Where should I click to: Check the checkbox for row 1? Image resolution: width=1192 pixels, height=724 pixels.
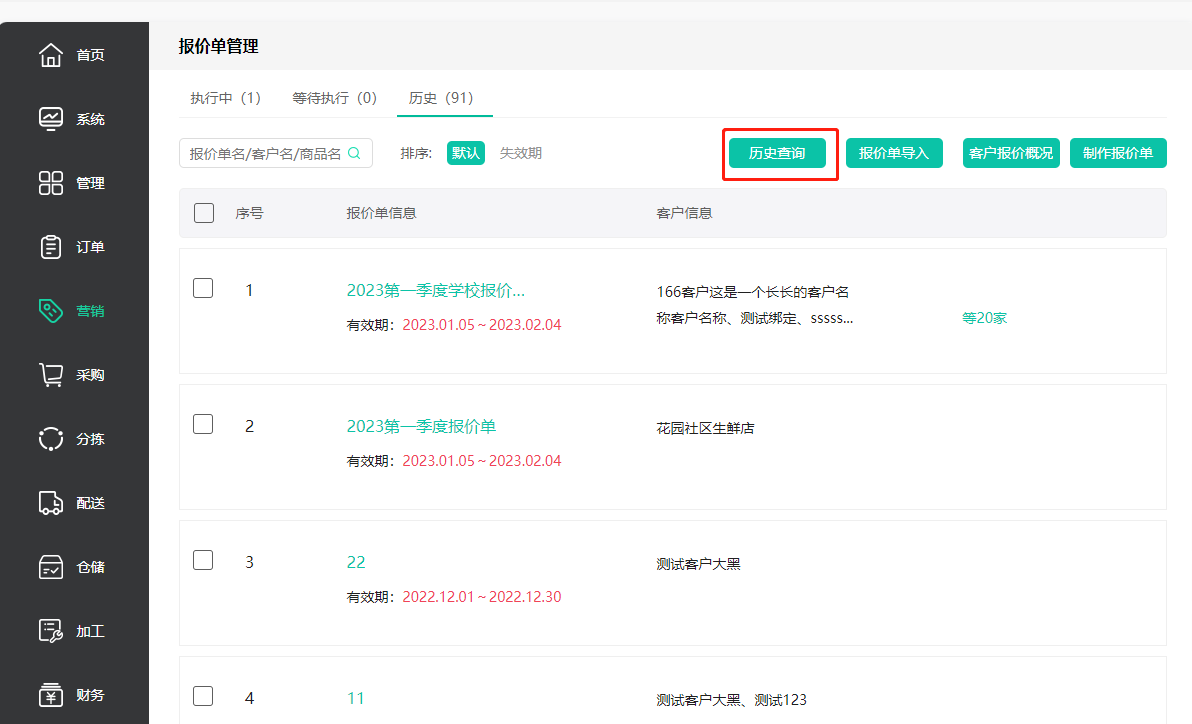(203, 287)
